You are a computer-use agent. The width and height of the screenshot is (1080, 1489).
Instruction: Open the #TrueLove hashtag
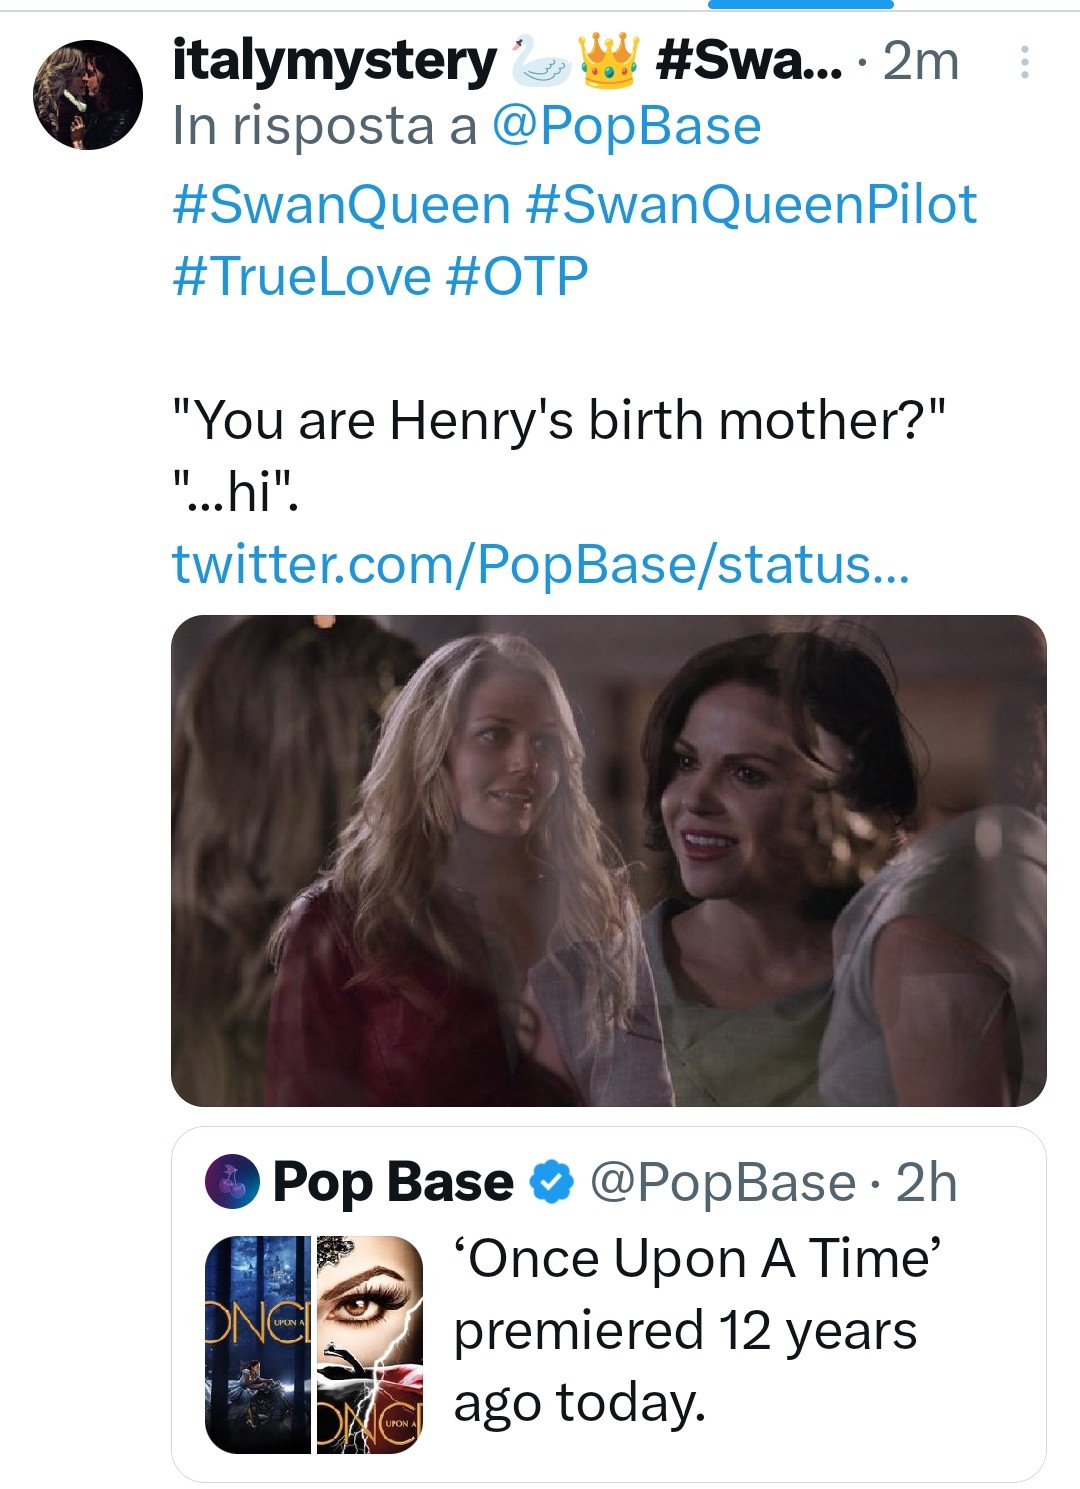(301, 276)
